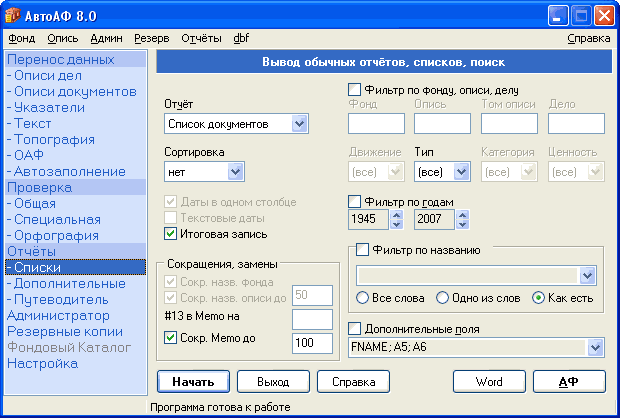Increase the end year 2007 spinner
The image size is (620, 418).
coord(462,215)
